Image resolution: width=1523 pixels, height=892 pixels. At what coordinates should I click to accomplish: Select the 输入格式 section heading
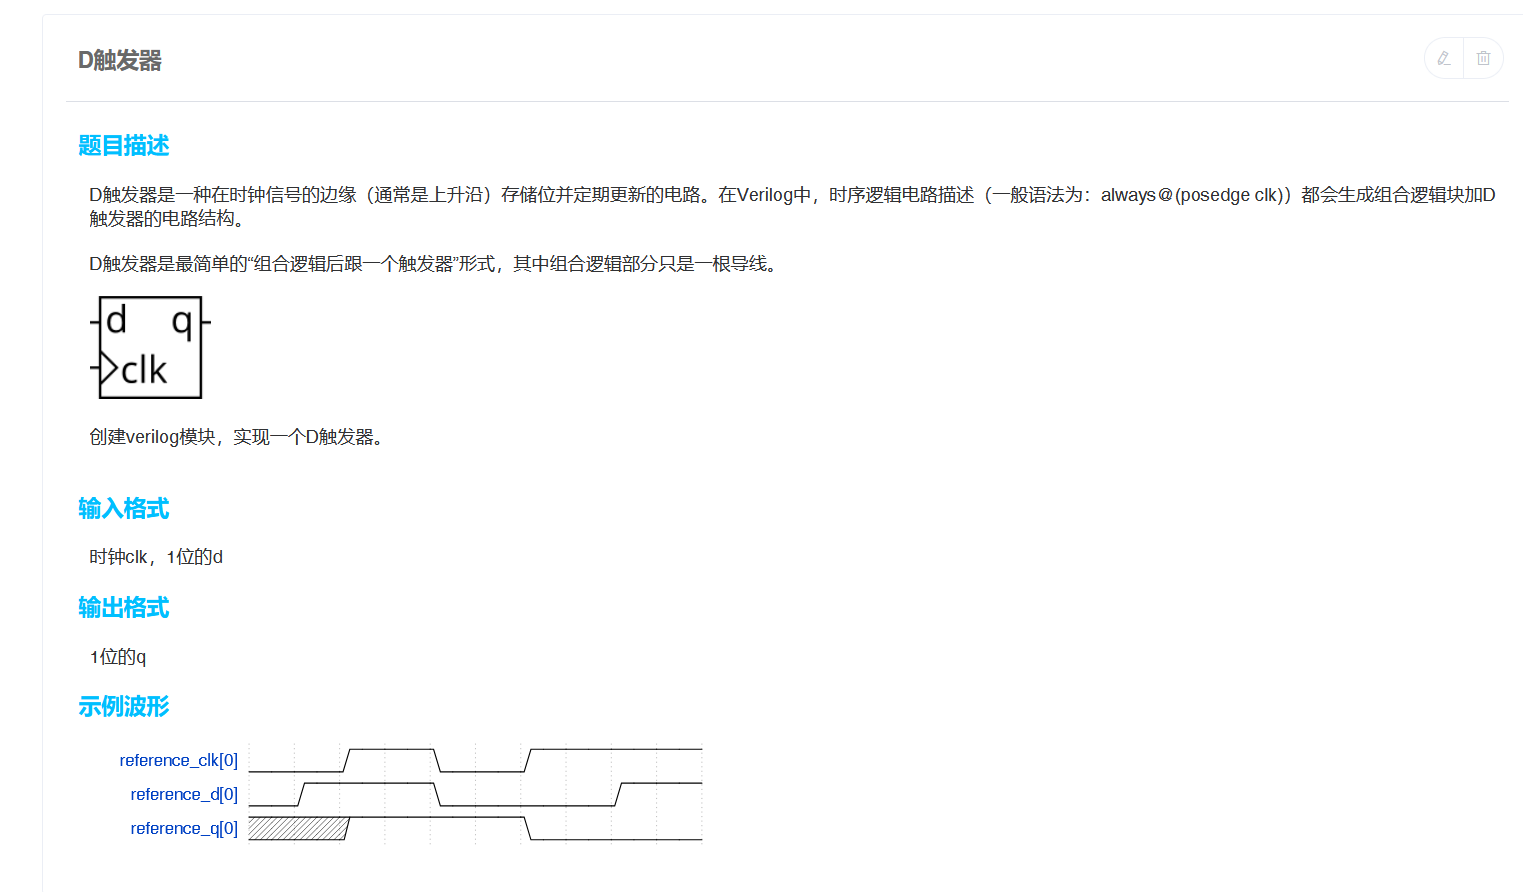(x=124, y=509)
